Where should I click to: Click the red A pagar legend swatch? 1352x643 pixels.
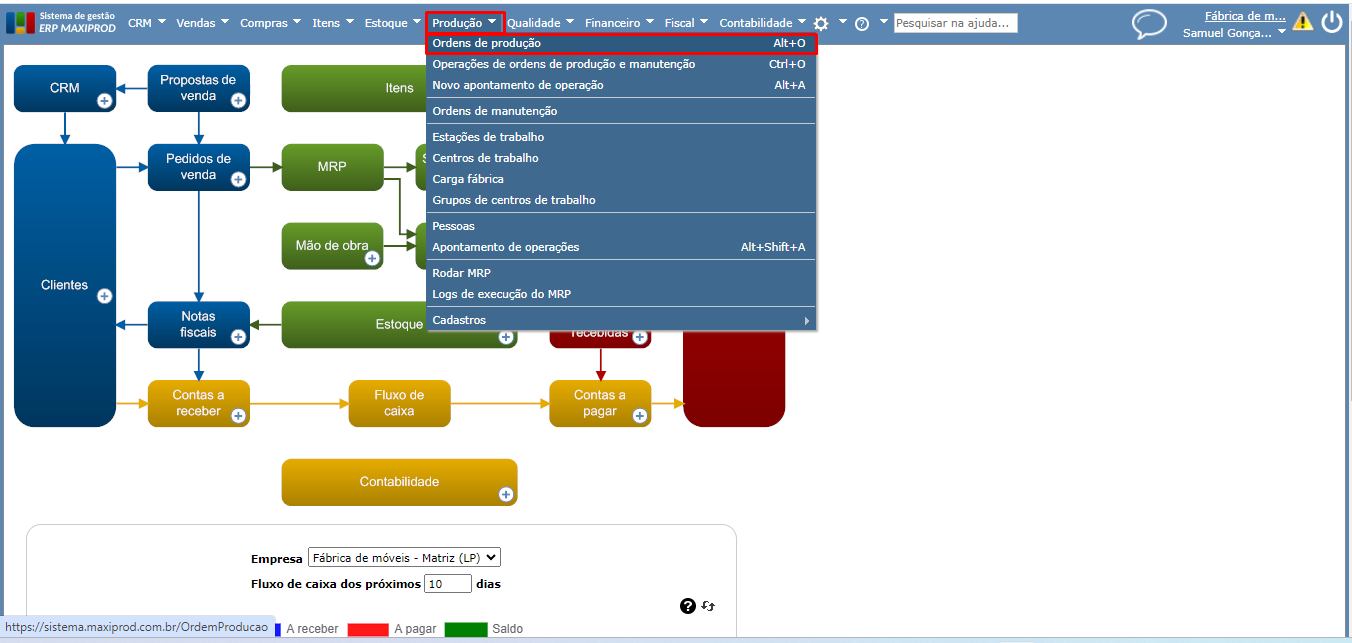click(x=367, y=629)
